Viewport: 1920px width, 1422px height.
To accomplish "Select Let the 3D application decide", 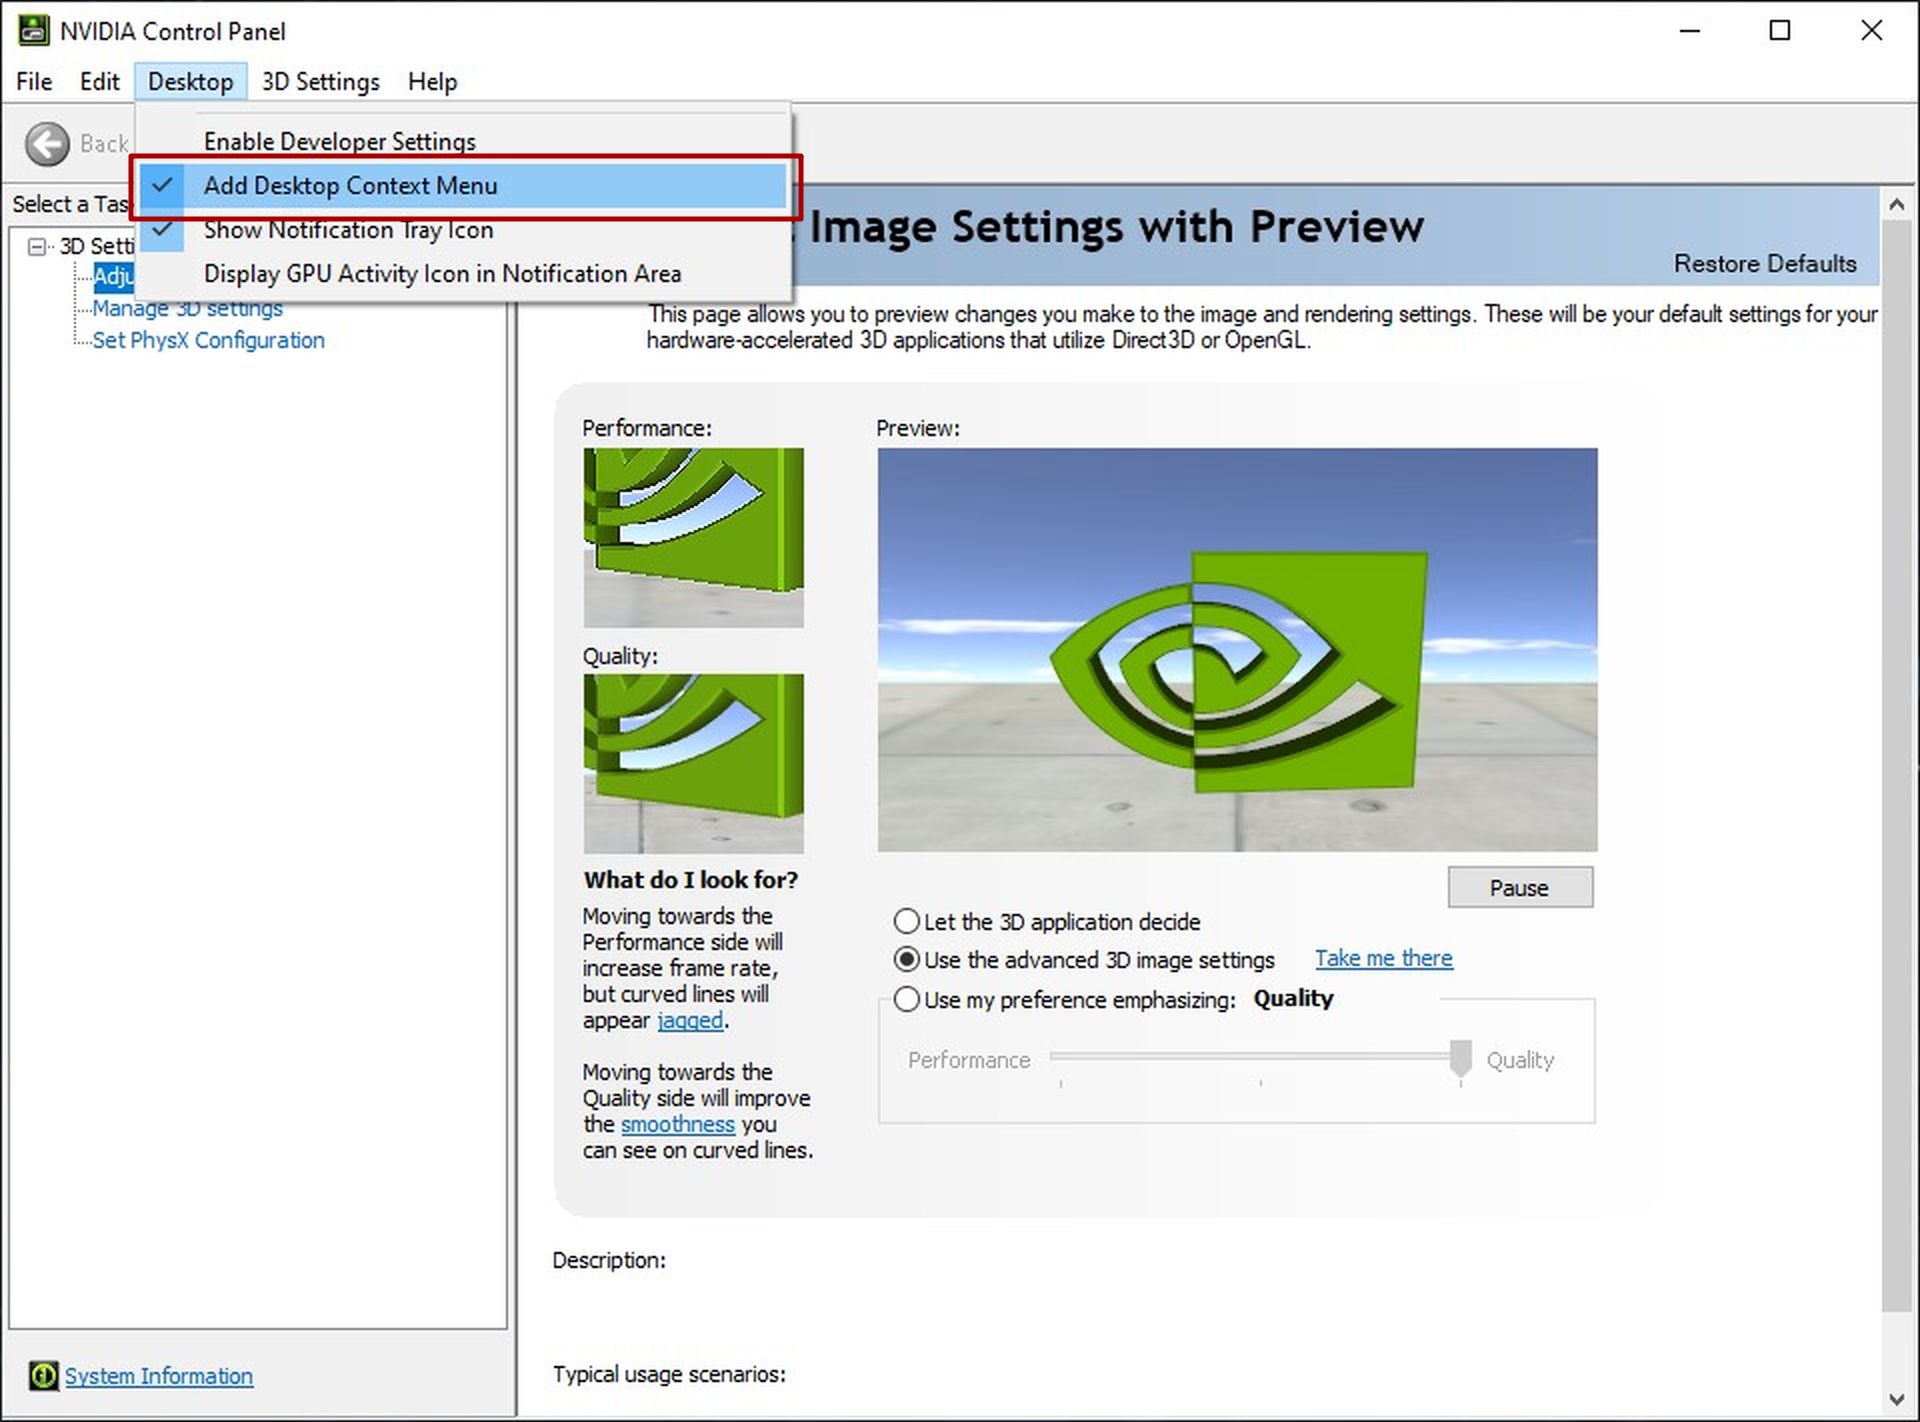I will 906,921.
